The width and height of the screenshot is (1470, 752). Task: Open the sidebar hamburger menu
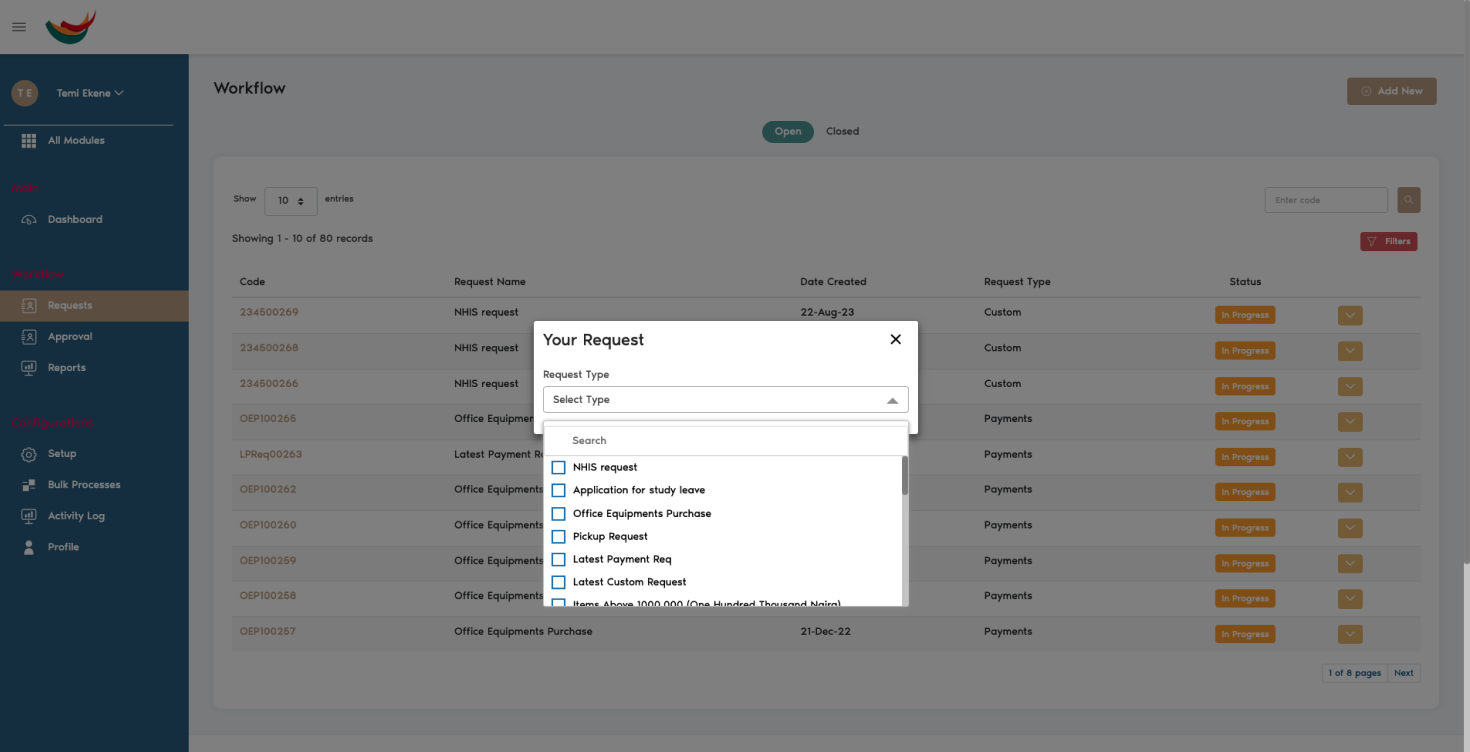[x=18, y=27]
